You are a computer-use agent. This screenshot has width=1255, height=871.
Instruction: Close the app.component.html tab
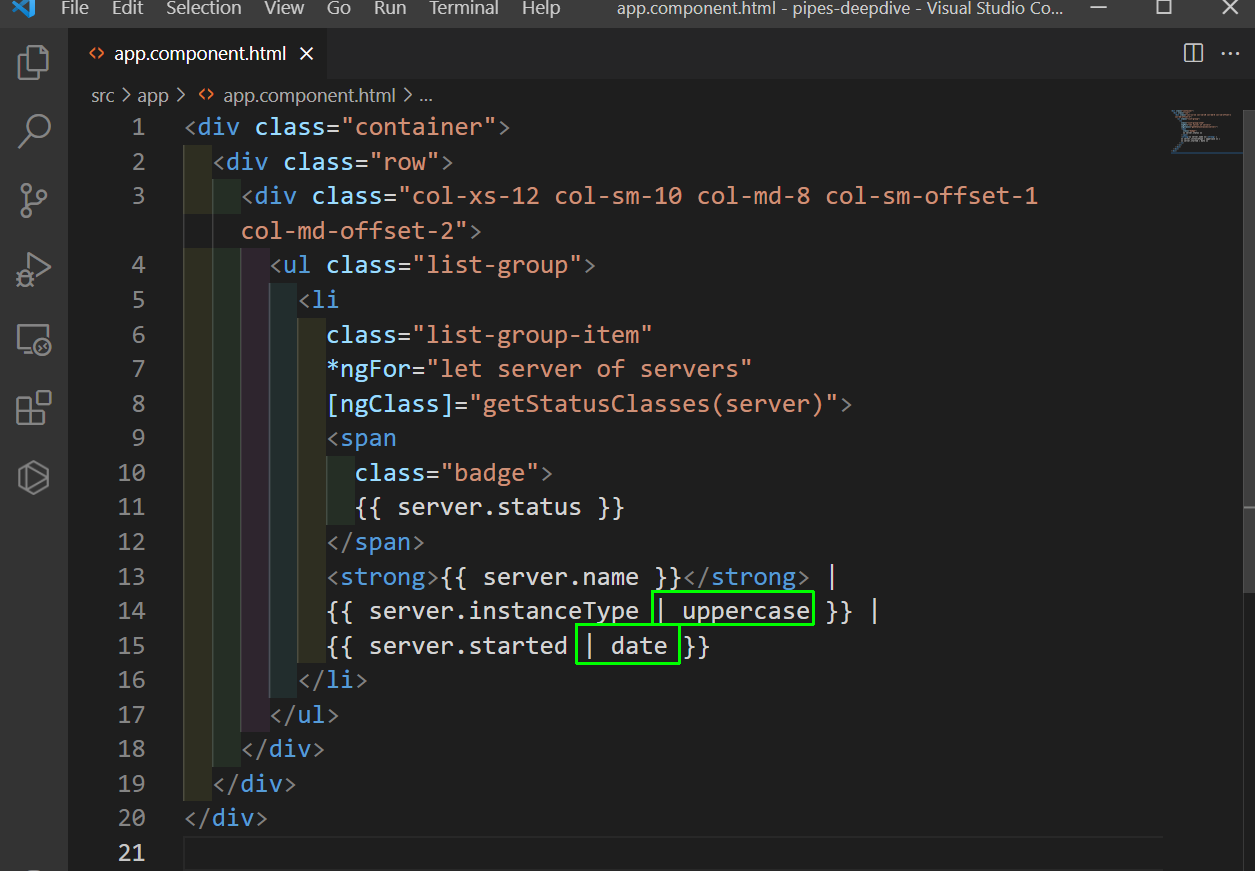(307, 54)
